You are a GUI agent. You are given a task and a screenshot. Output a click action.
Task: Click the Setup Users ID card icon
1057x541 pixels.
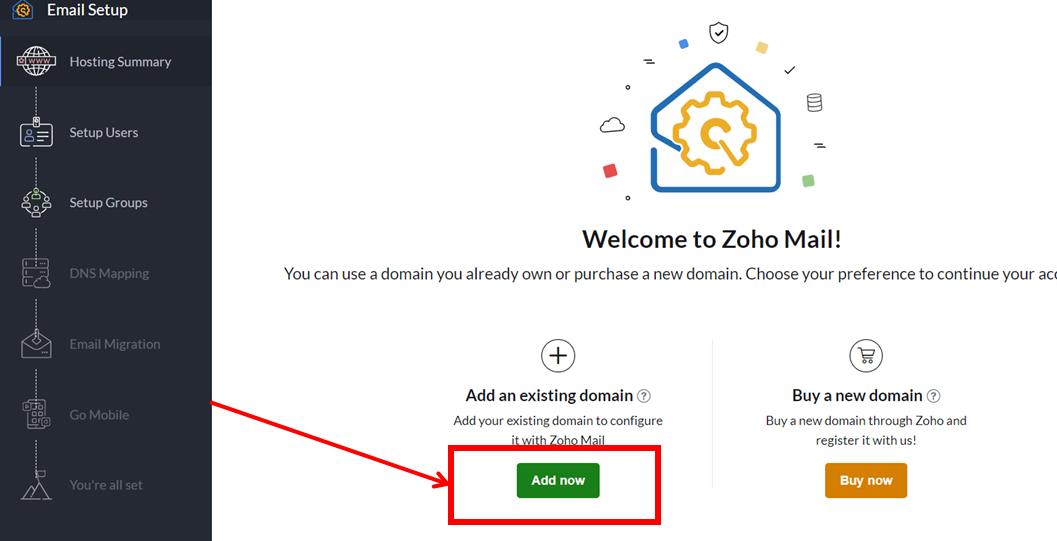tap(36, 133)
